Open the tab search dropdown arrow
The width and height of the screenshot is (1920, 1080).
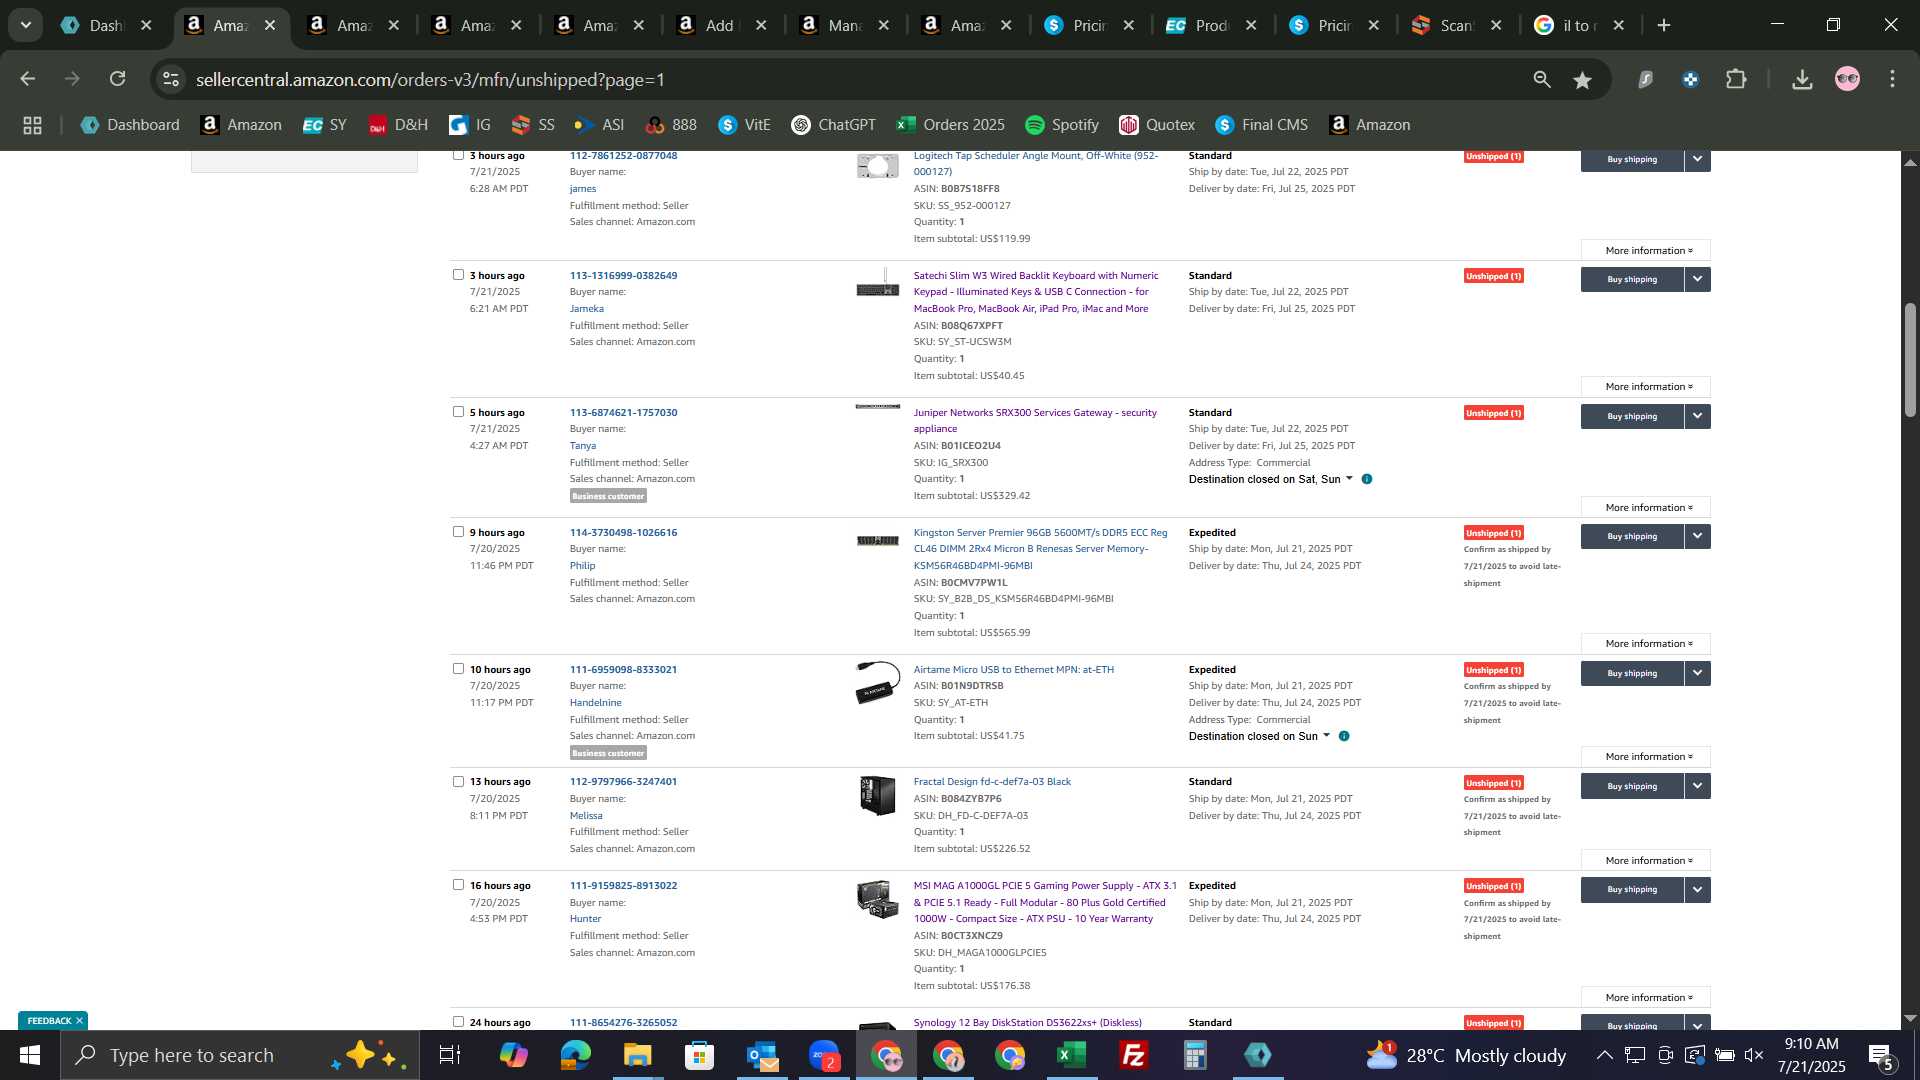click(x=26, y=25)
